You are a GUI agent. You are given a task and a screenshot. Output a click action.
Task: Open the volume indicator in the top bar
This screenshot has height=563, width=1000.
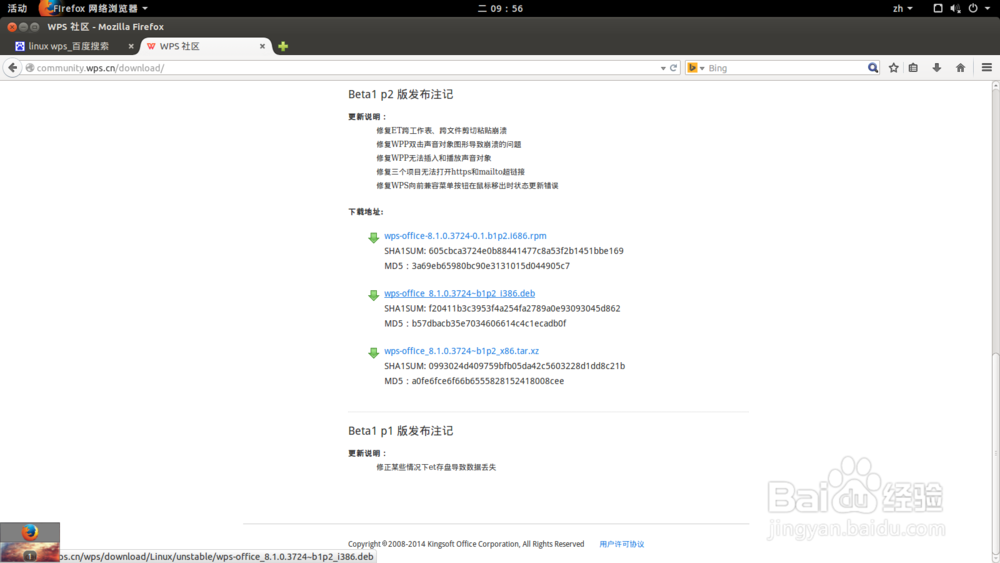pos(955,8)
